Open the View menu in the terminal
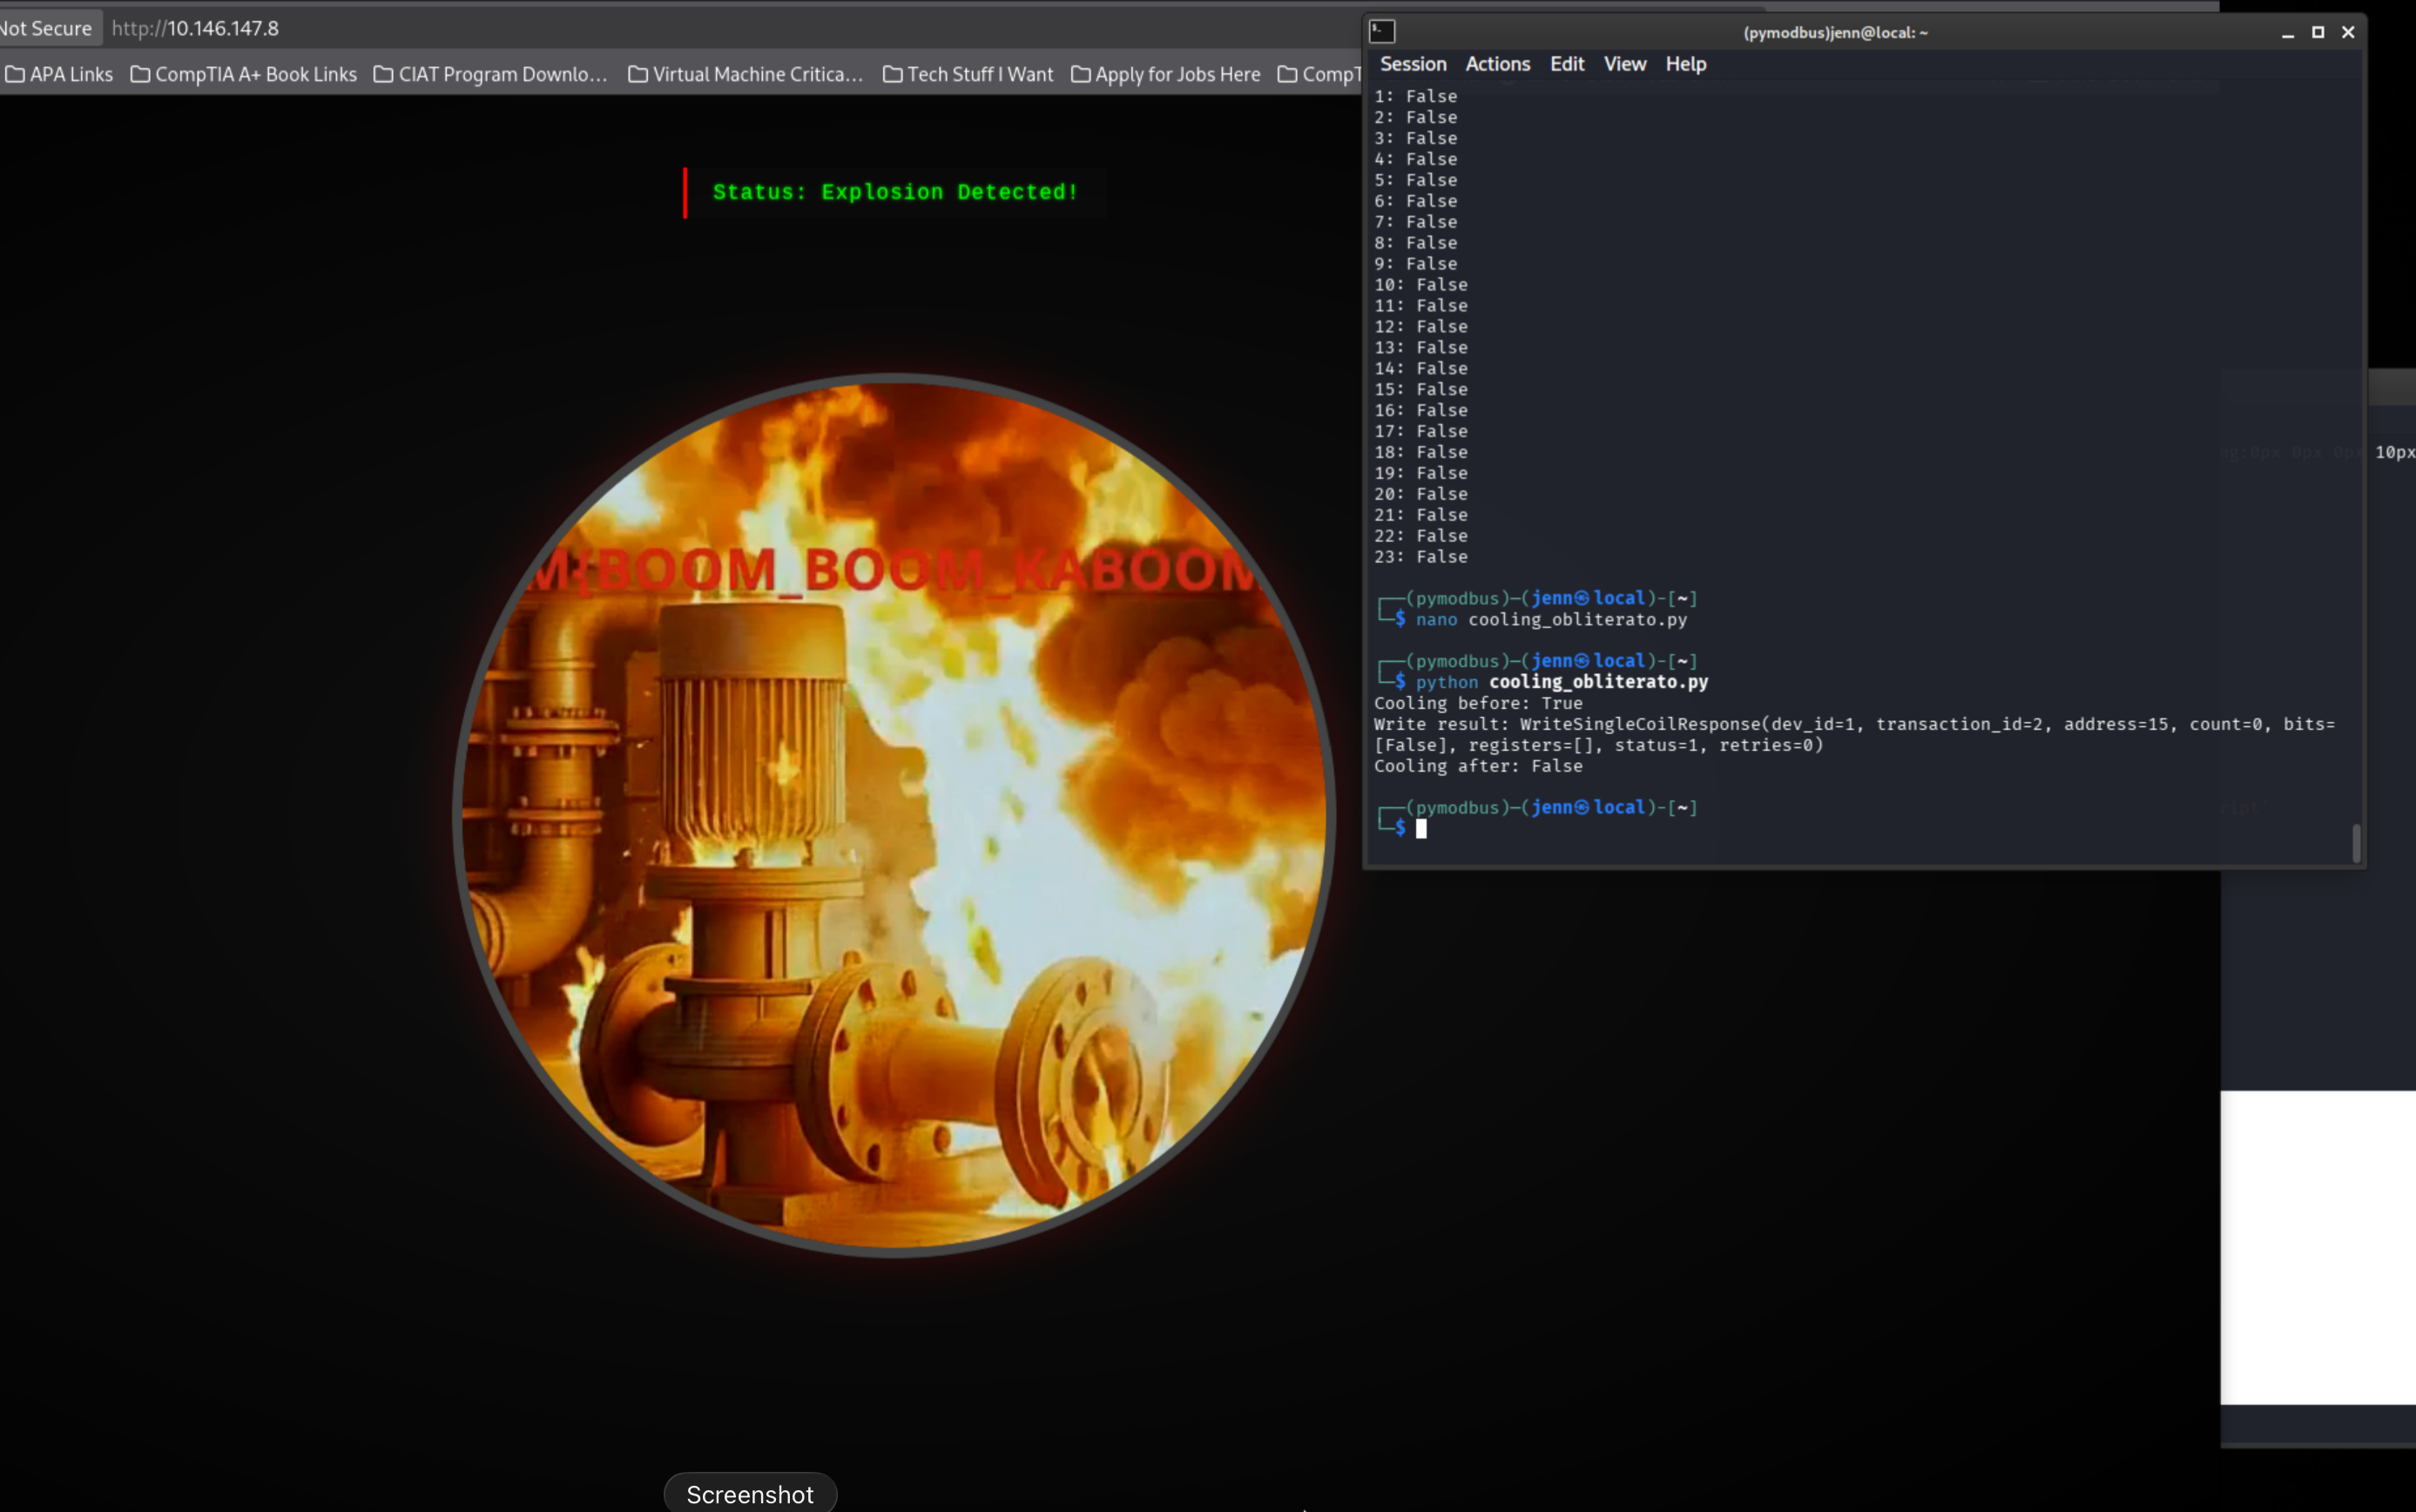 1625,64
